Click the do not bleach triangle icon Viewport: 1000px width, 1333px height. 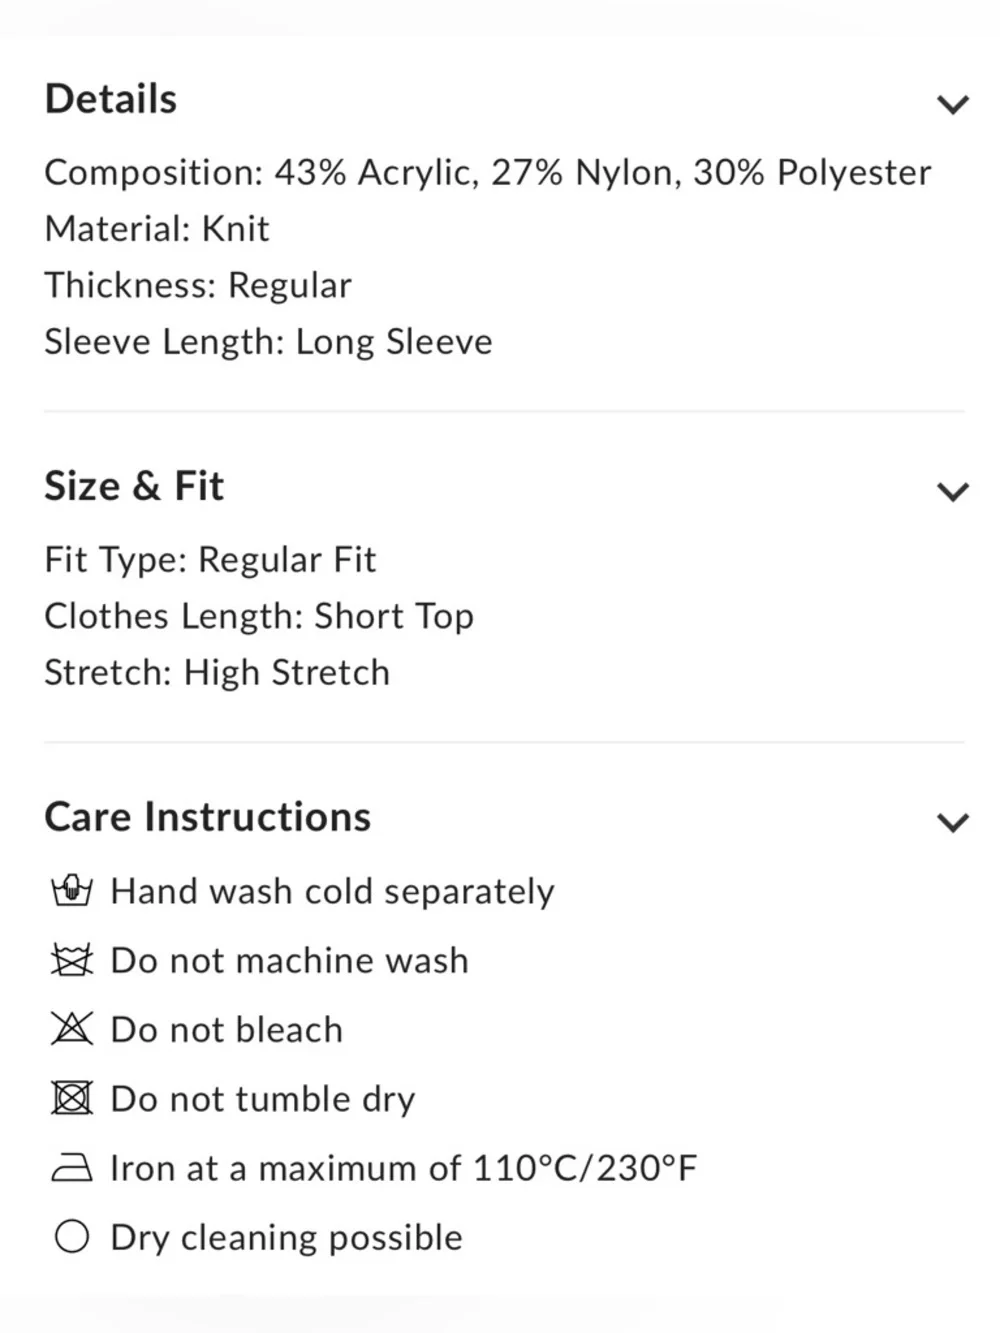point(71,1028)
